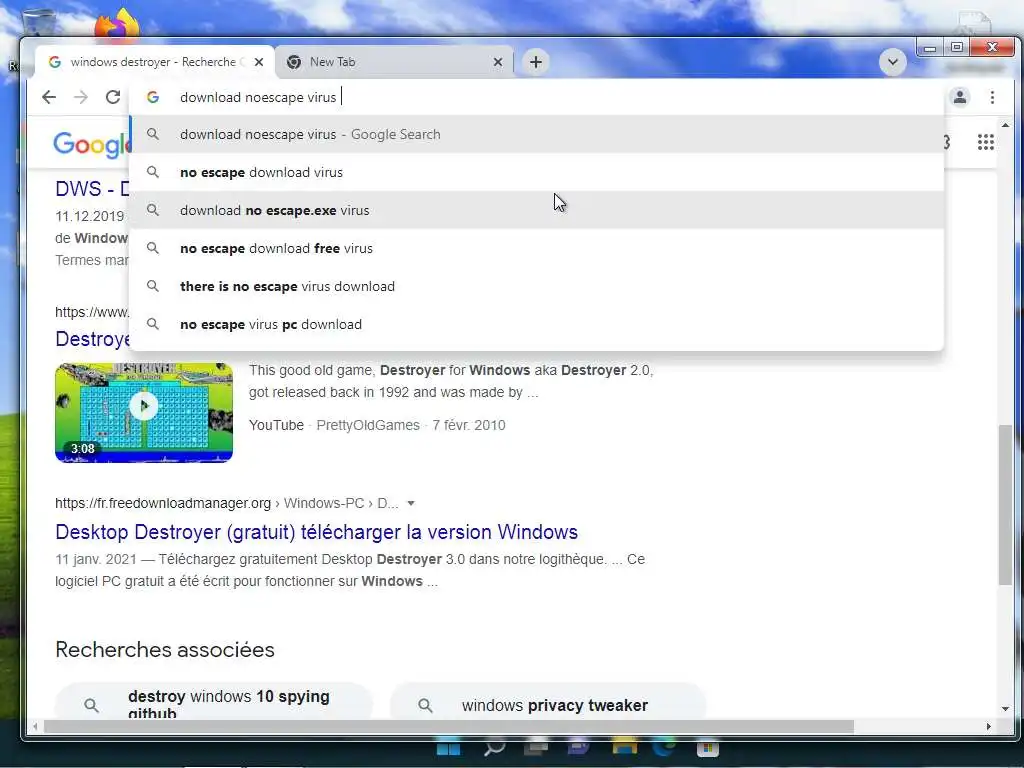Choose suggestion no escape virus pc download
This screenshot has width=1024, height=768.
click(x=536, y=324)
